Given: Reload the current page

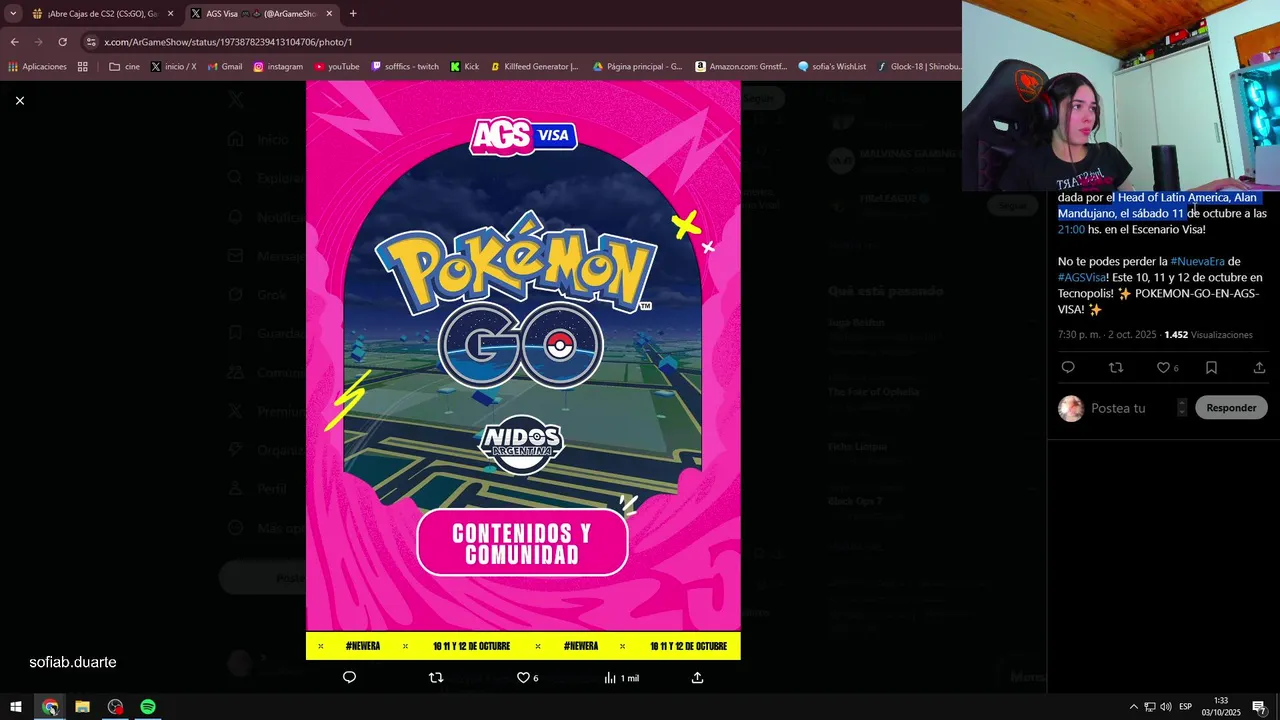Looking at the screenshot, I should (x=62, y=42).
